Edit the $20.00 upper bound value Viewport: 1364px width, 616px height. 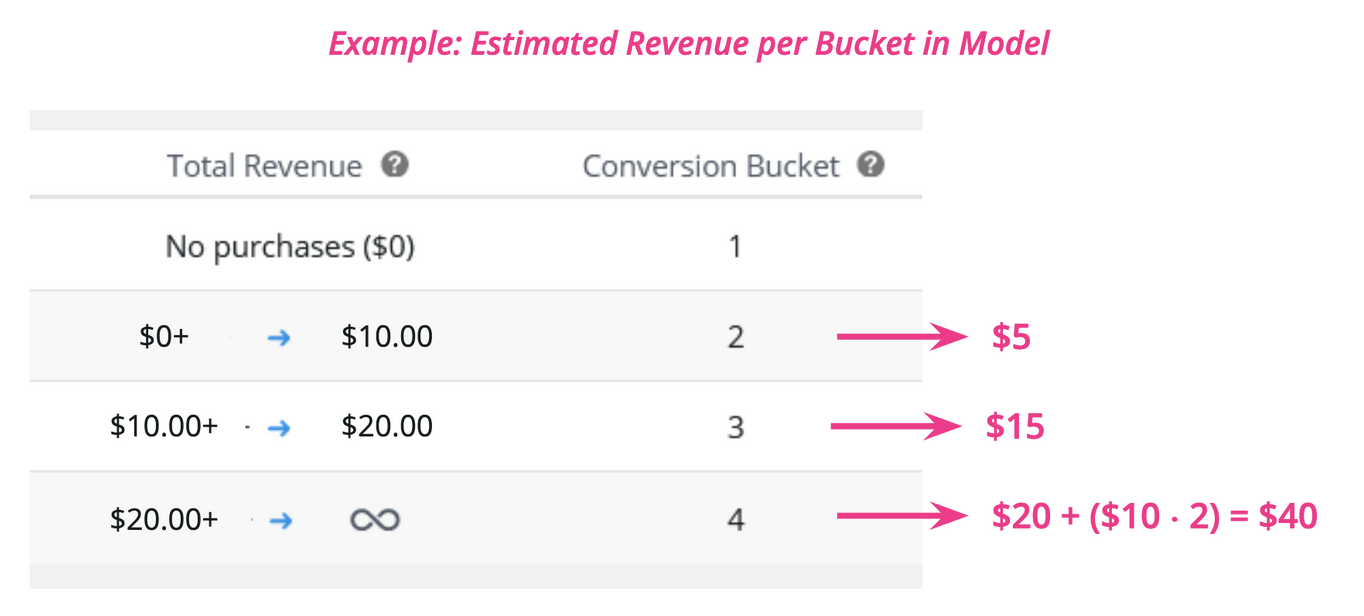click(x=387, y=427)
